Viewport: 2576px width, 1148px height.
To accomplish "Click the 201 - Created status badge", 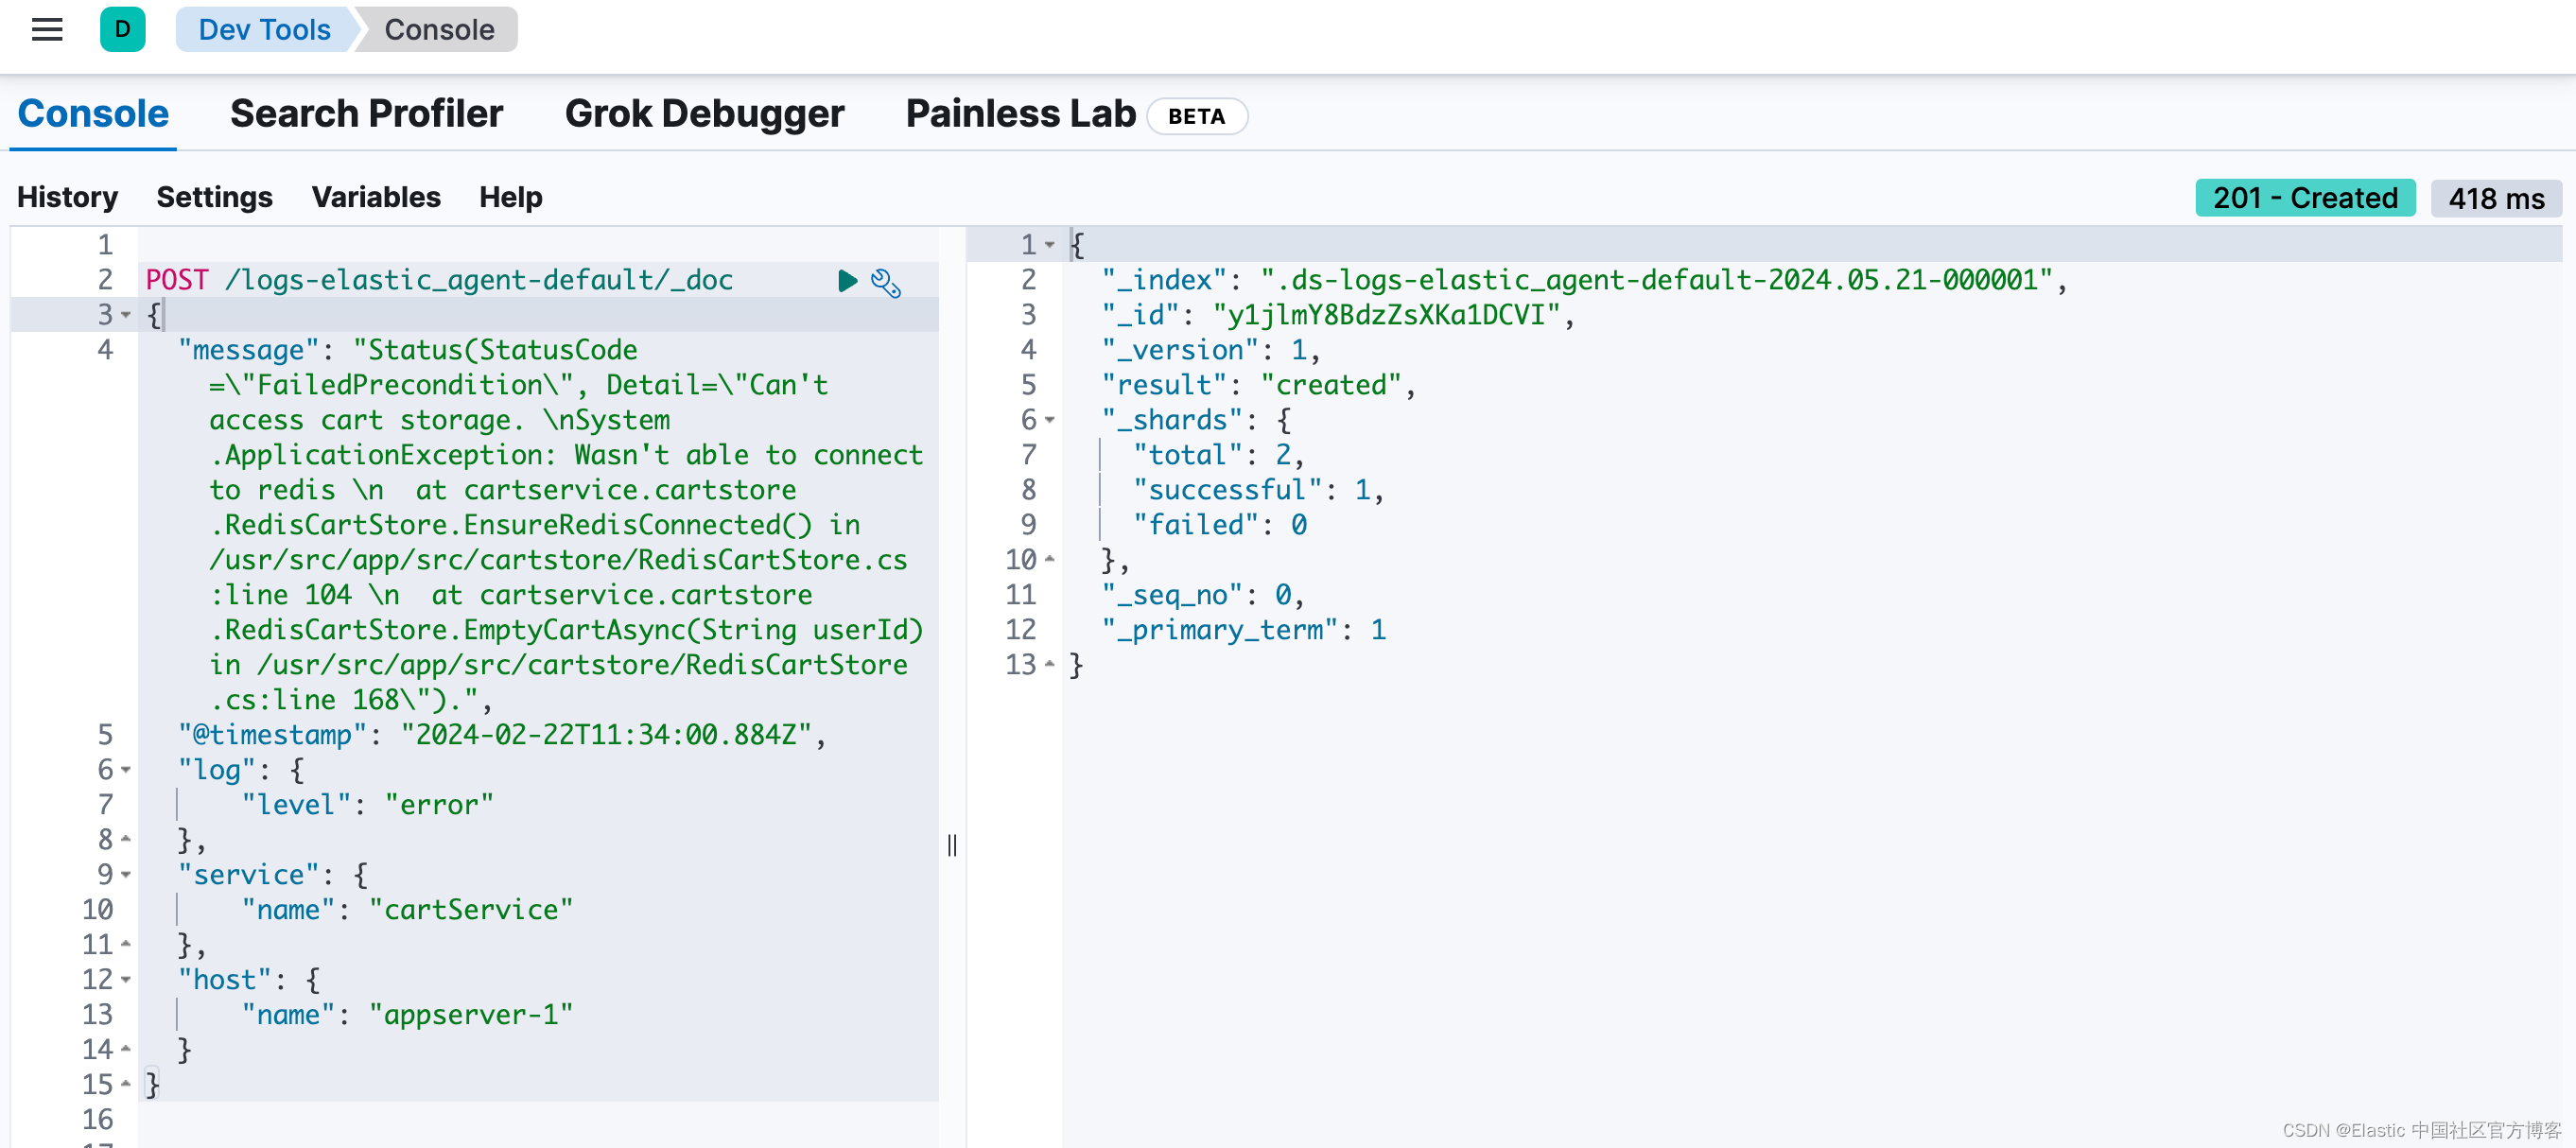I will coord(2304,198).
